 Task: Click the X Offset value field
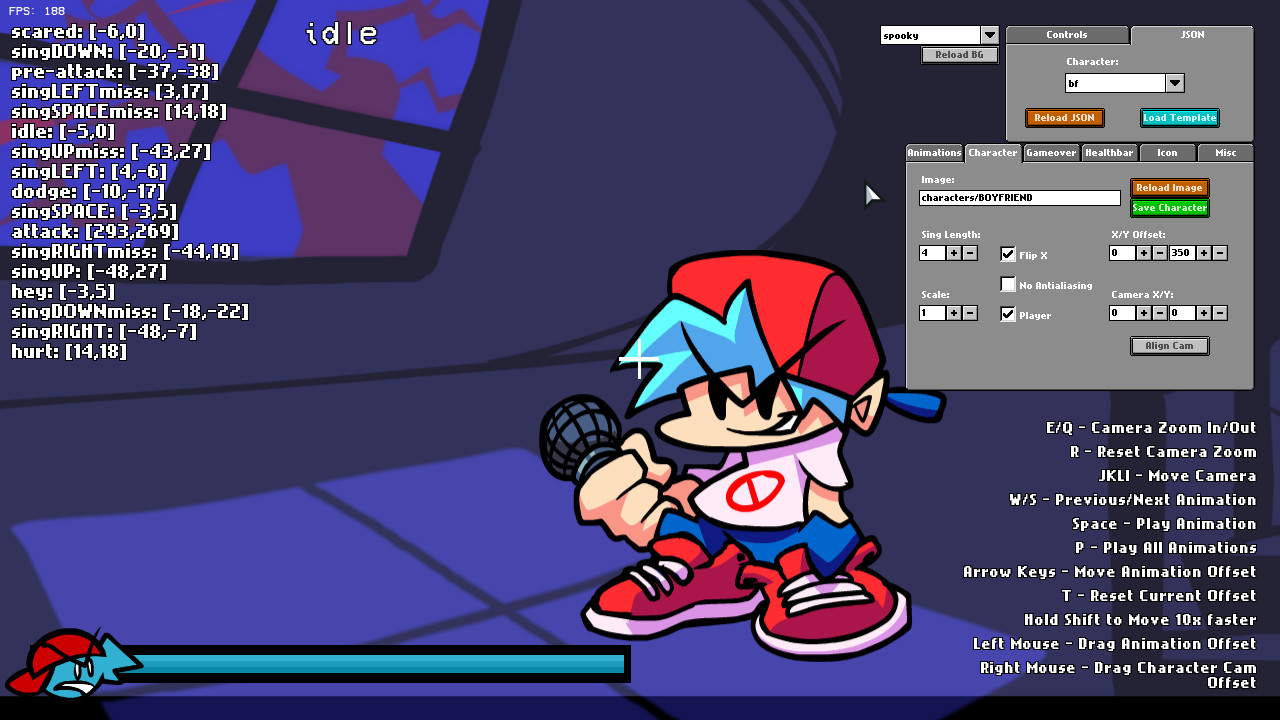[x=1122, y=253]
